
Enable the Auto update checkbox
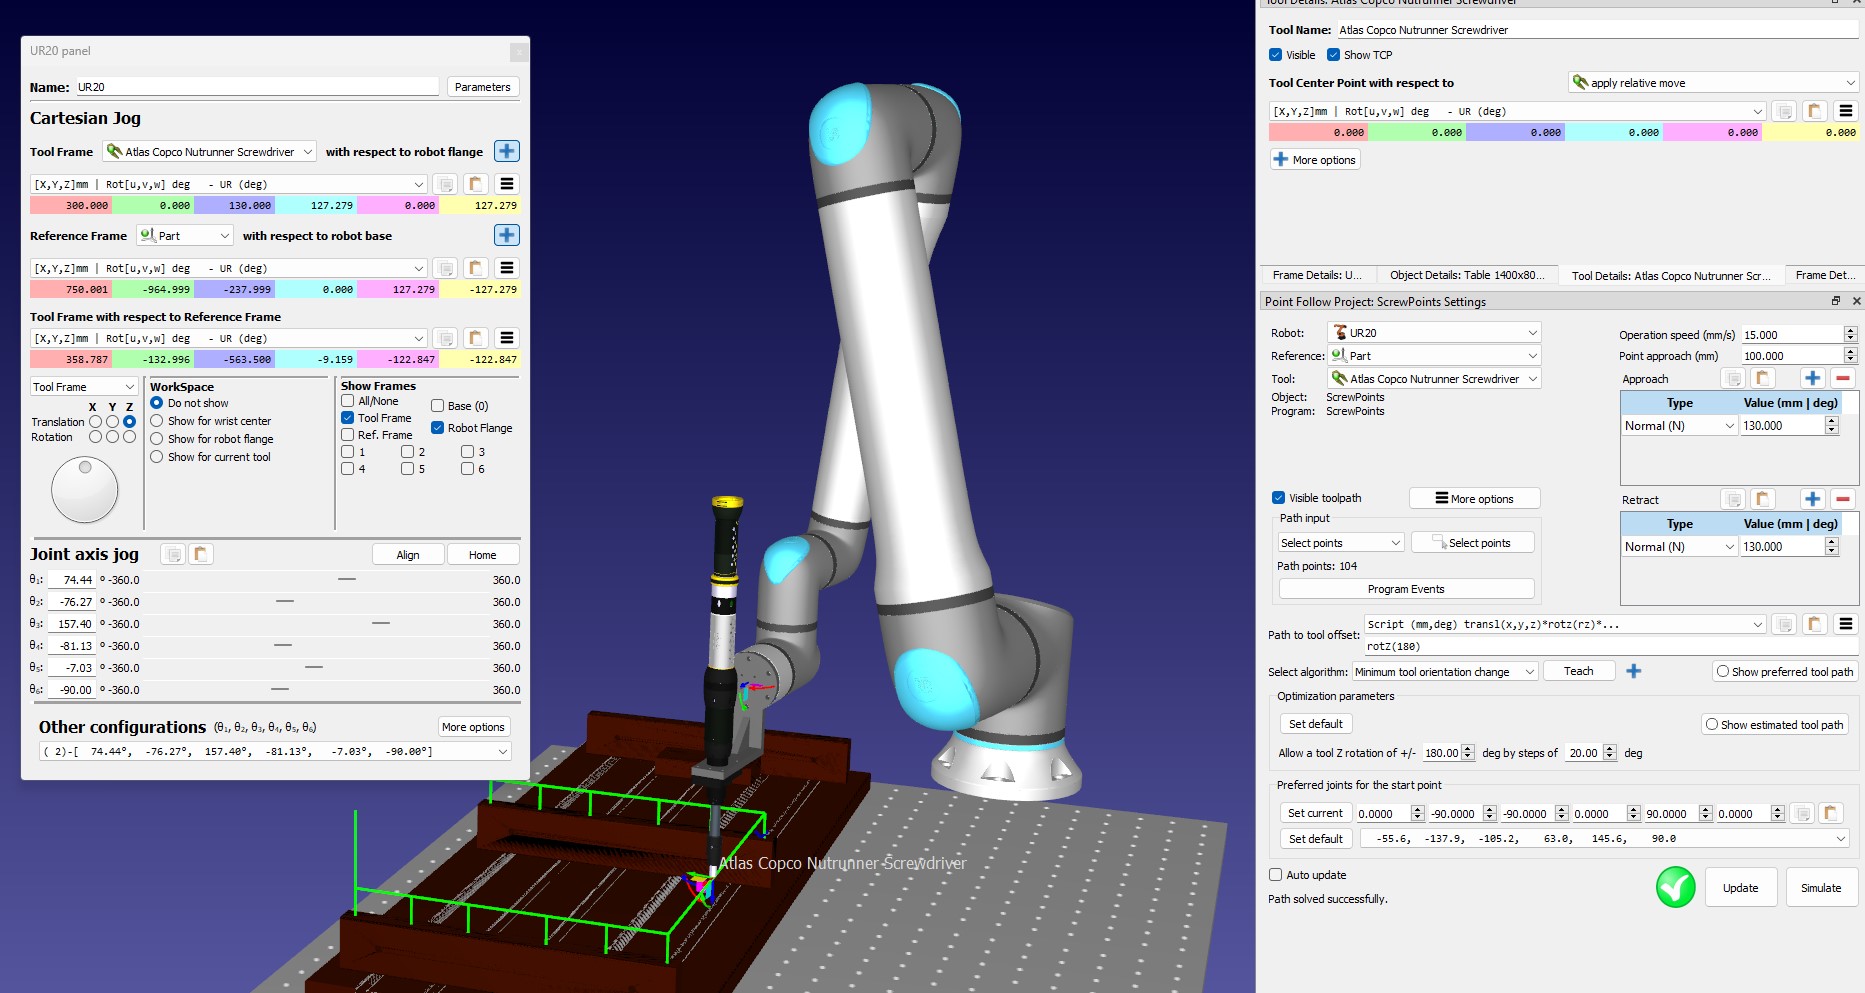(1276, 875)
